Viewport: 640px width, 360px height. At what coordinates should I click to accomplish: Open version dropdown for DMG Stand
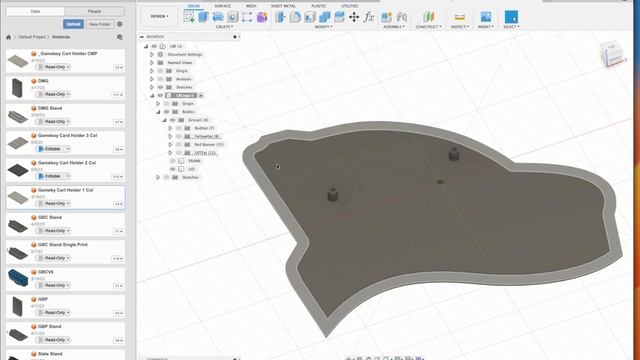point(118,122)
